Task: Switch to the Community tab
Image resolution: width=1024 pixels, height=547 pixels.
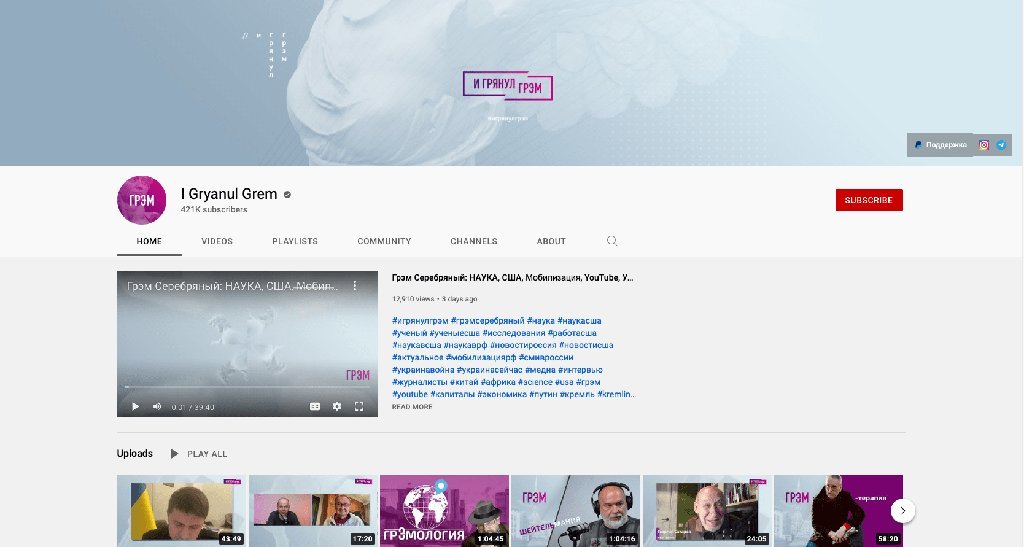Action: pyautogui.click(x=384, y=241)
